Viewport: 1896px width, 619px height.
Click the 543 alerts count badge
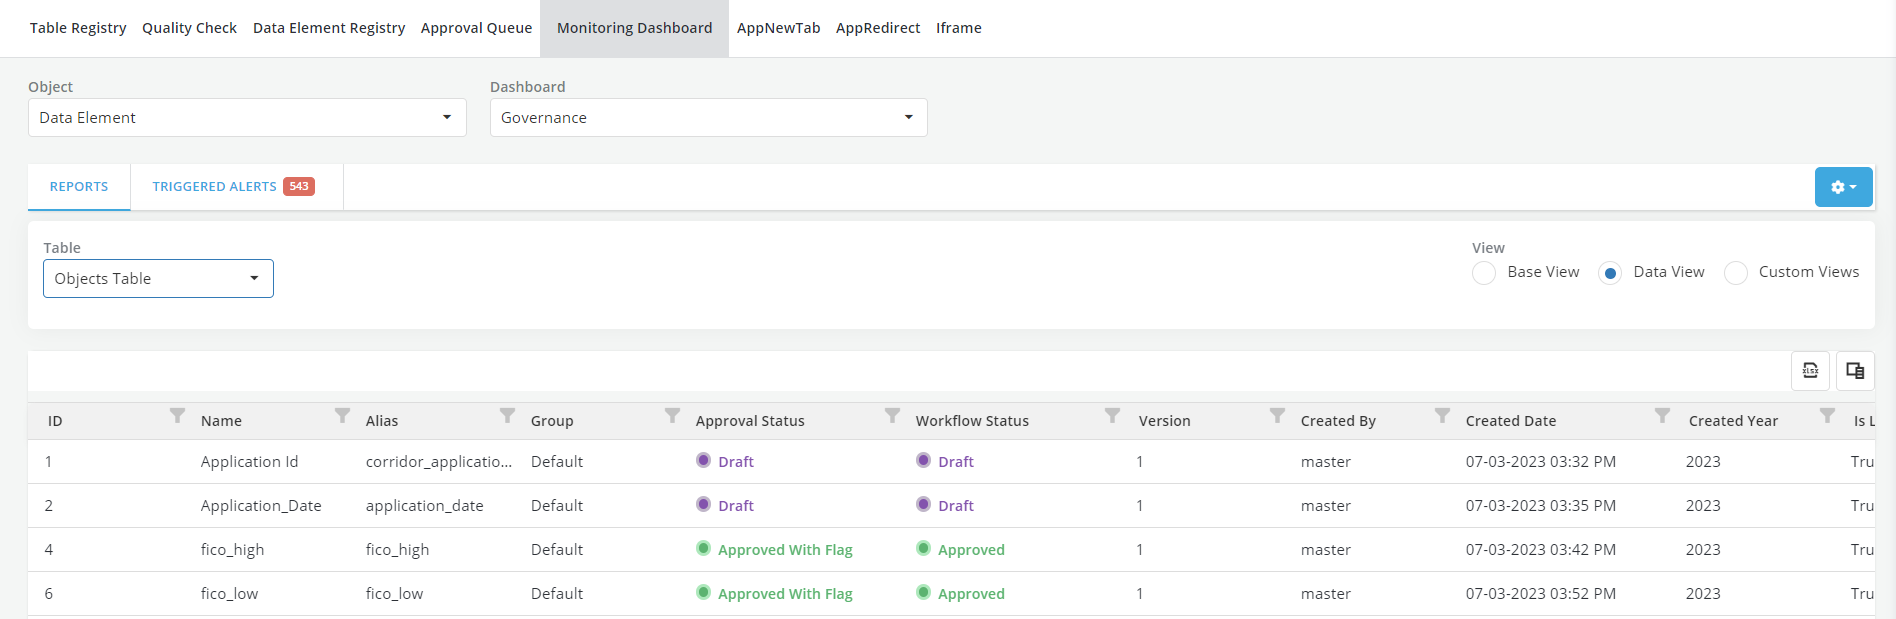[x=299, y=187]
